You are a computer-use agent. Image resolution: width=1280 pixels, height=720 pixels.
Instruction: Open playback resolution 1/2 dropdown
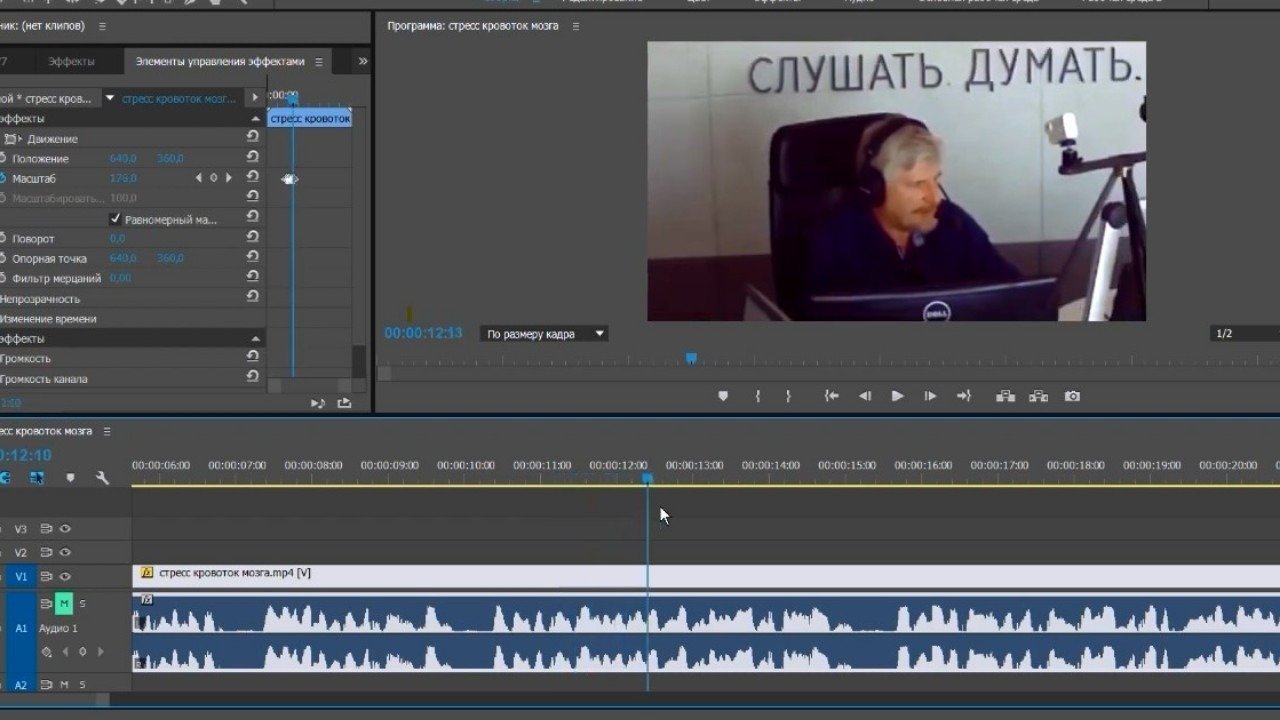point(1244,334)
